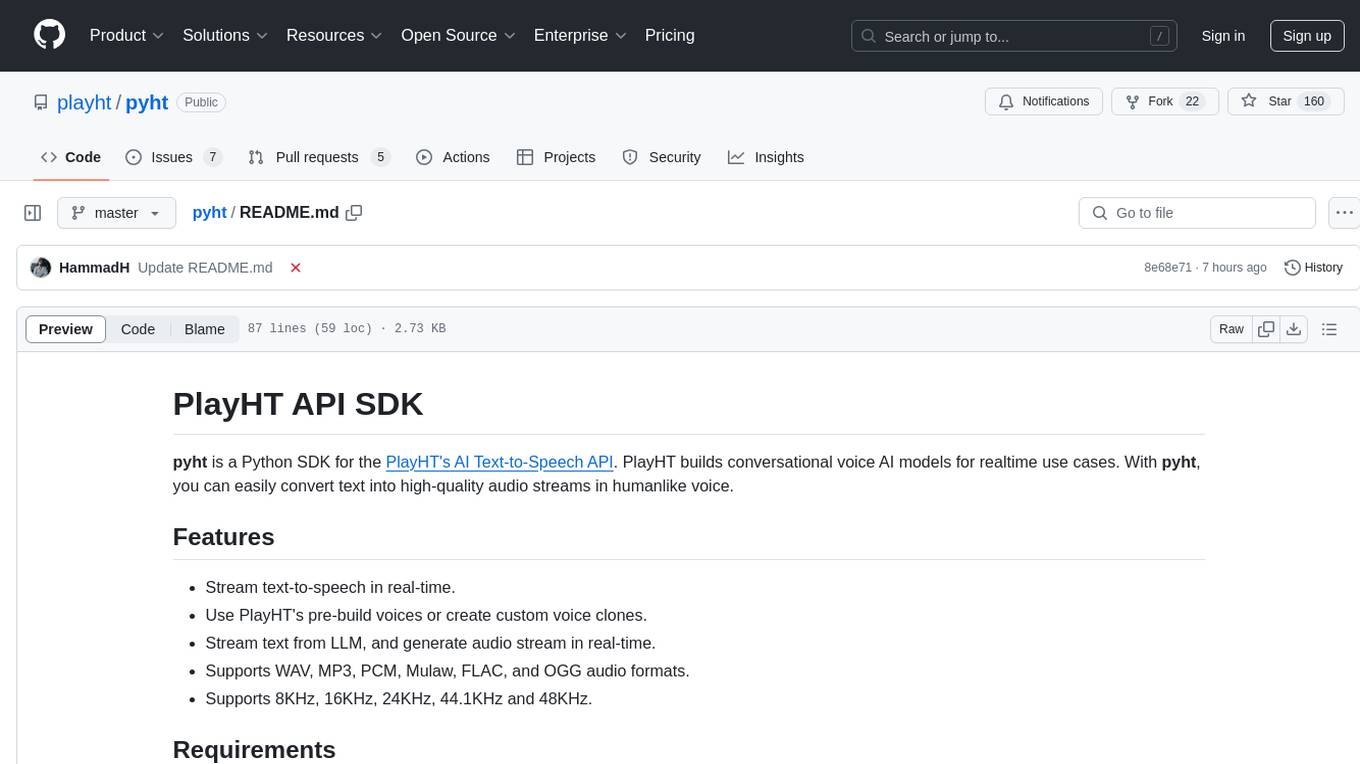Switch to the Code tab
Viewport: 1360px width, 764px height.
[x=71, y=157]
